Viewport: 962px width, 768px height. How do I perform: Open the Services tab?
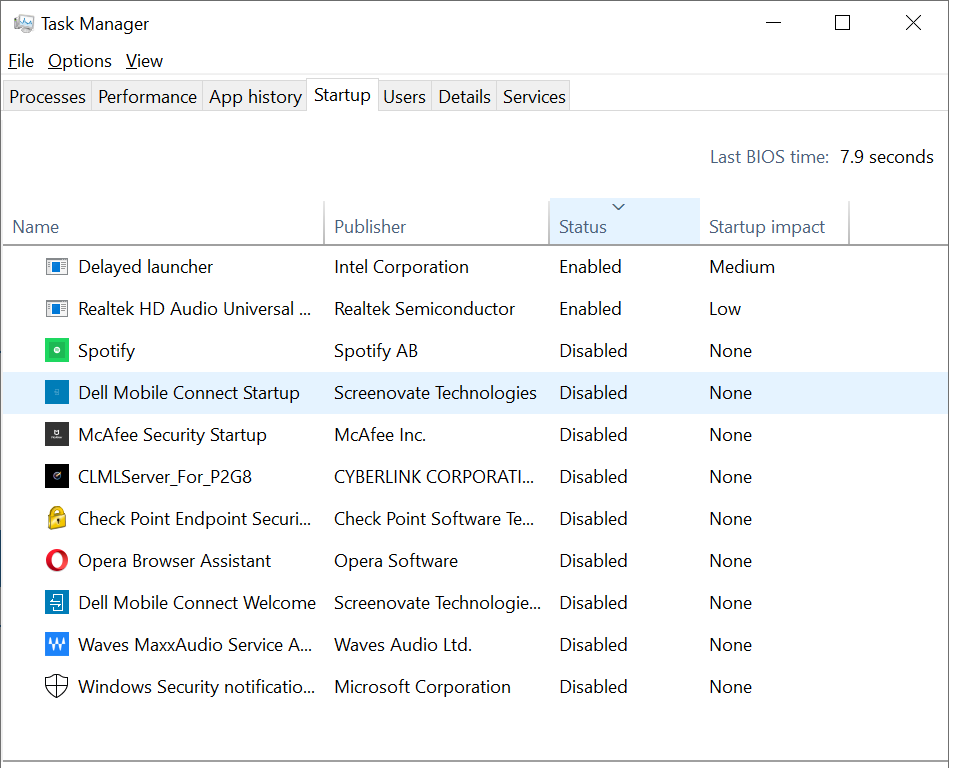coord(534,97)
